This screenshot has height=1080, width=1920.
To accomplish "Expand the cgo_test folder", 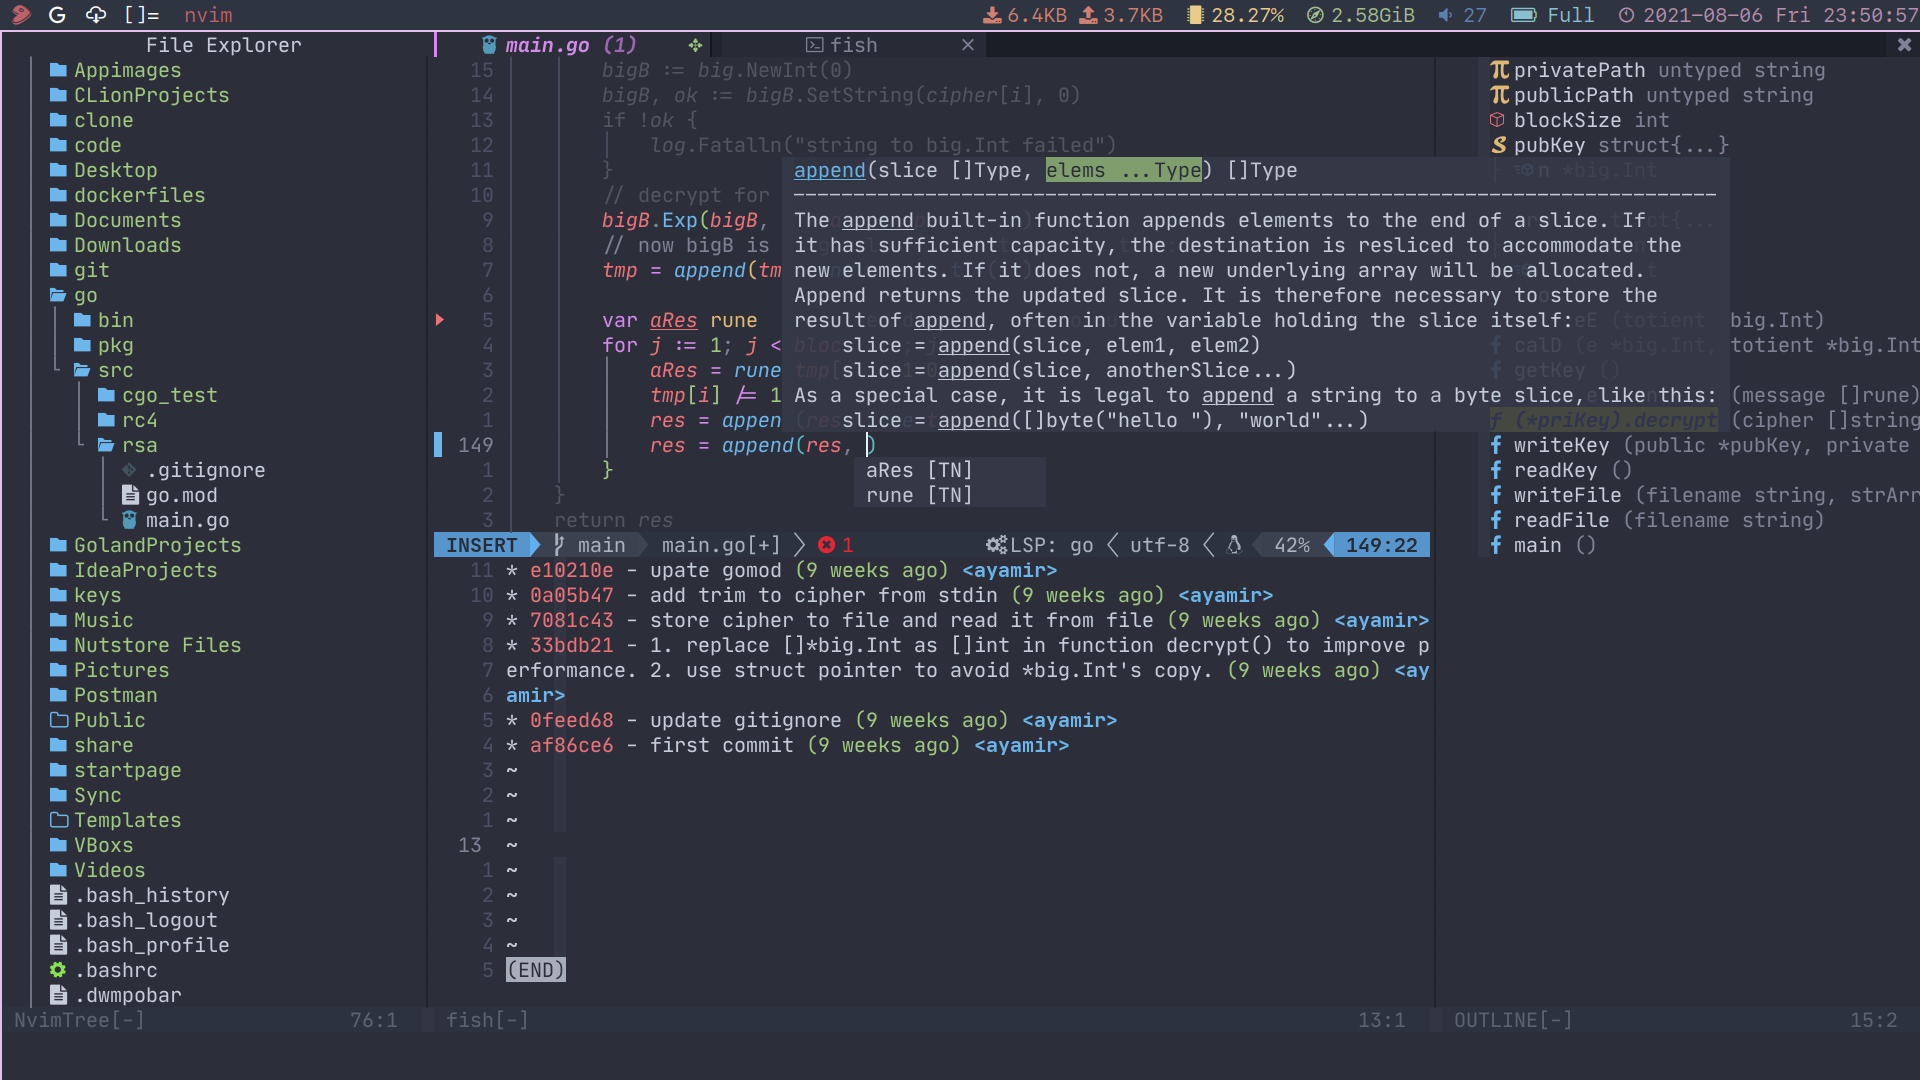I will (x=168, y=395).
